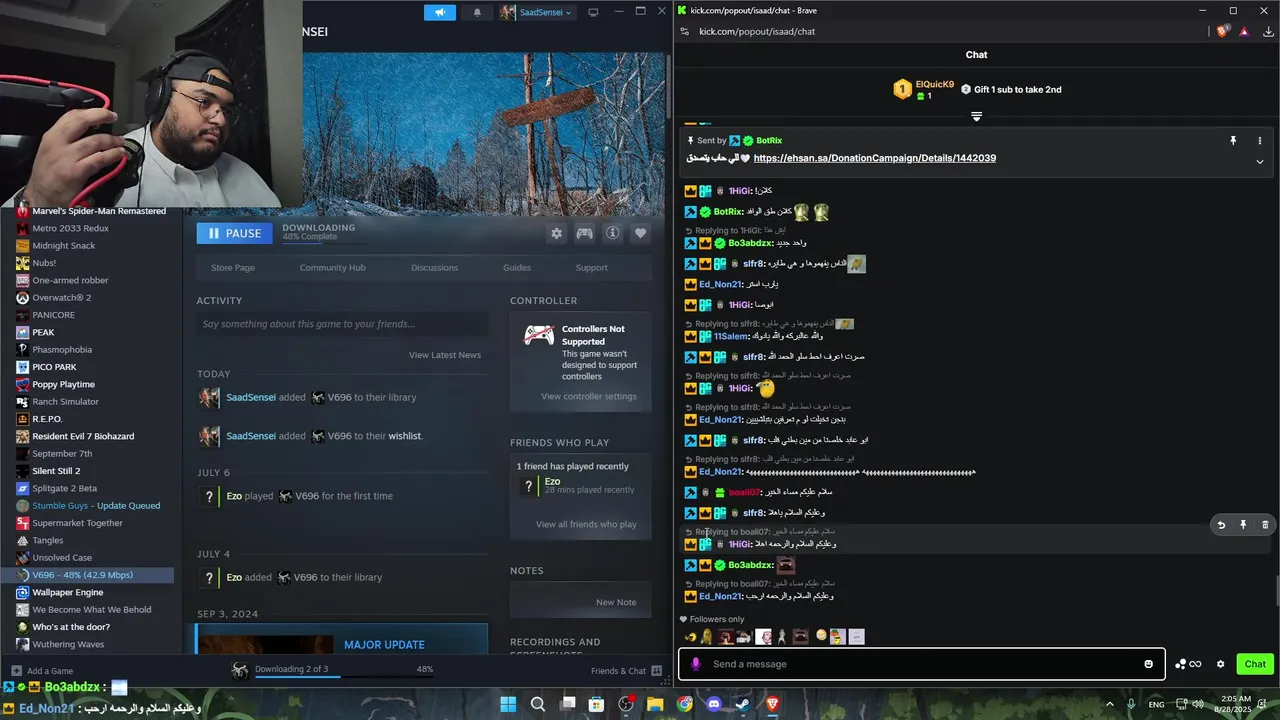Open File Explorer from taskbar
Image resolution: width=1280 pixels, height=720 pixels.
click(655, 704)
